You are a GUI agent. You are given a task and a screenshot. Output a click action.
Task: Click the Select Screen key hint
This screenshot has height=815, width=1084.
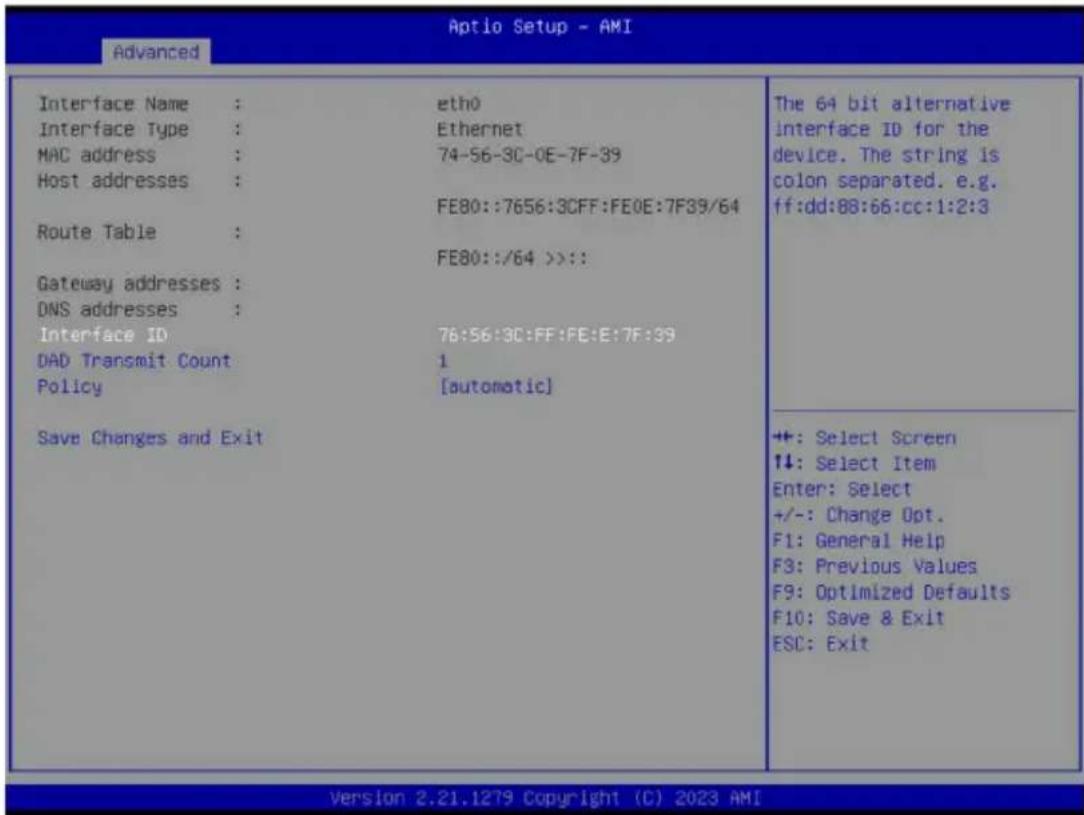[x=864, y=438]
